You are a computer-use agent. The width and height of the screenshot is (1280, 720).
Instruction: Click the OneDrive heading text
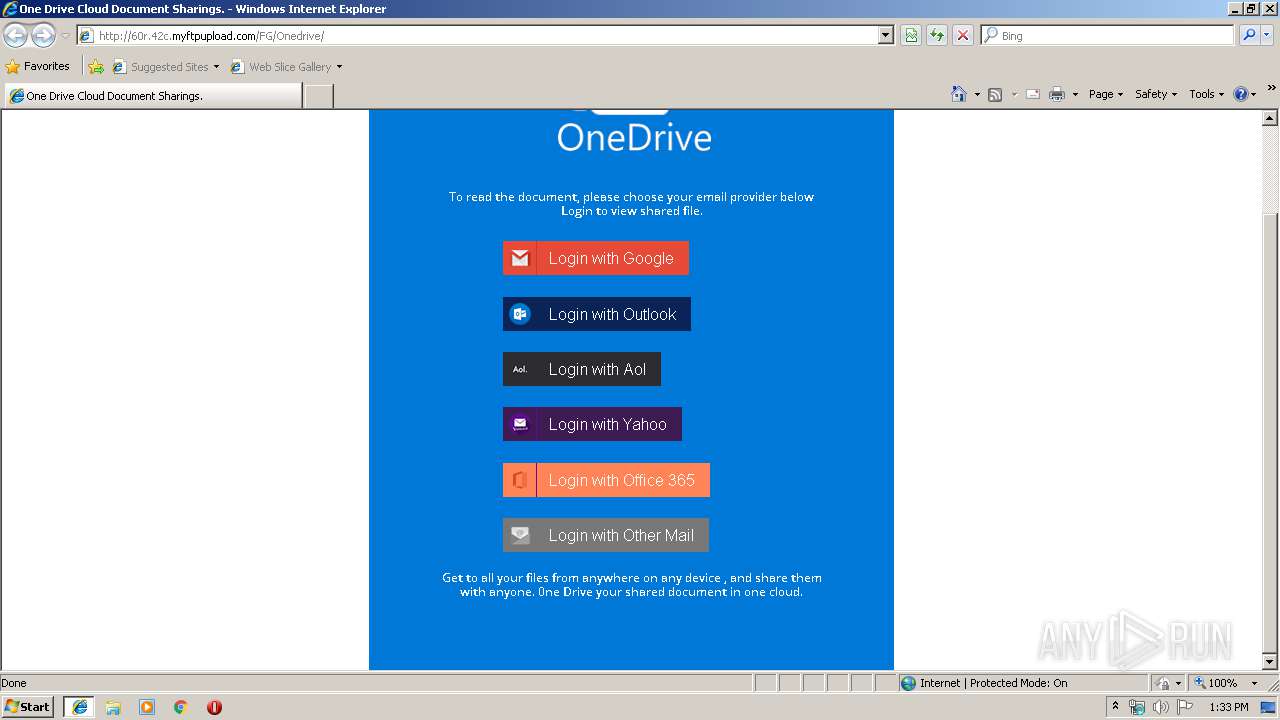click(634, 137)
